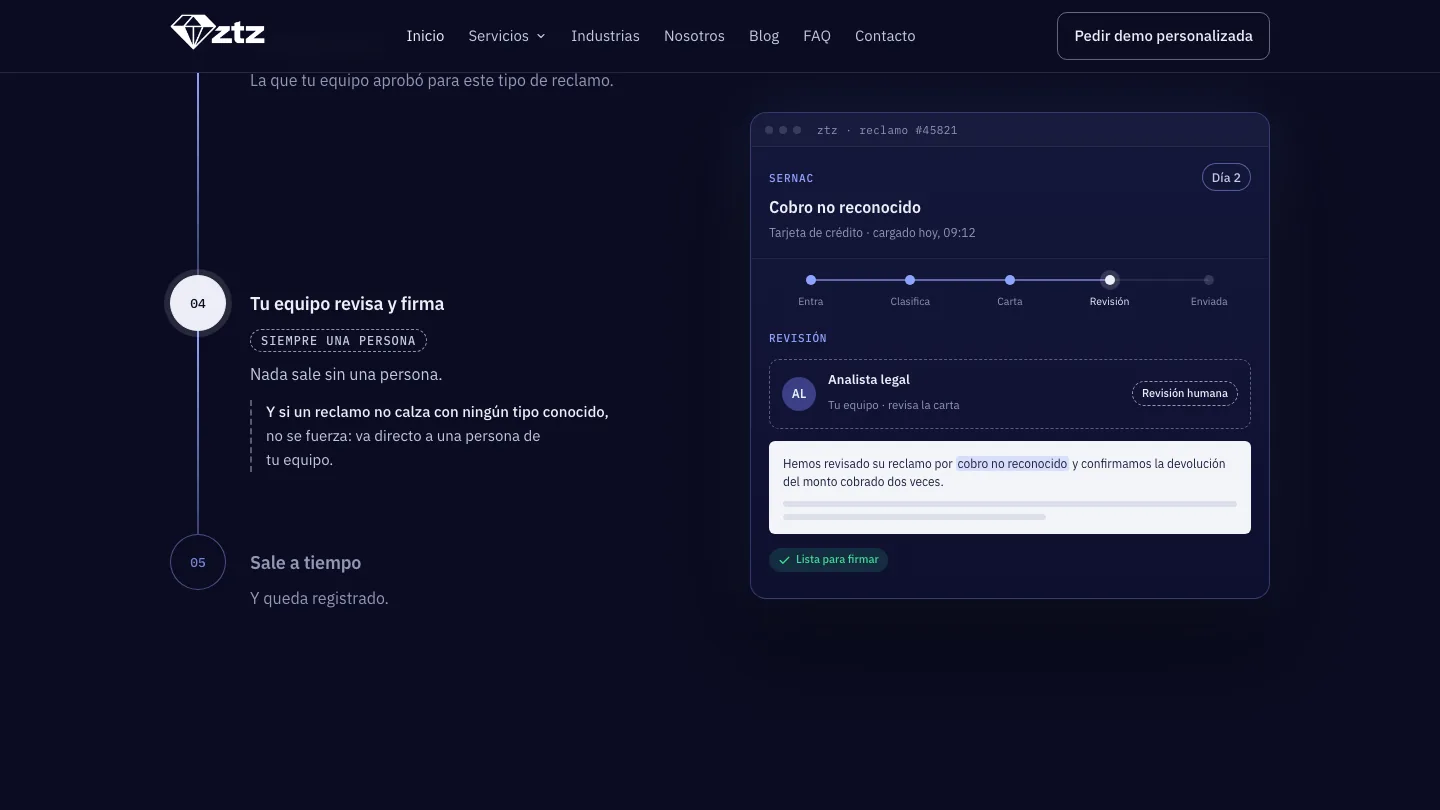Click the checkmark icon in Lista para firmar
Viewport: 1440px width, 810px height.
click(x=785, y=560)
